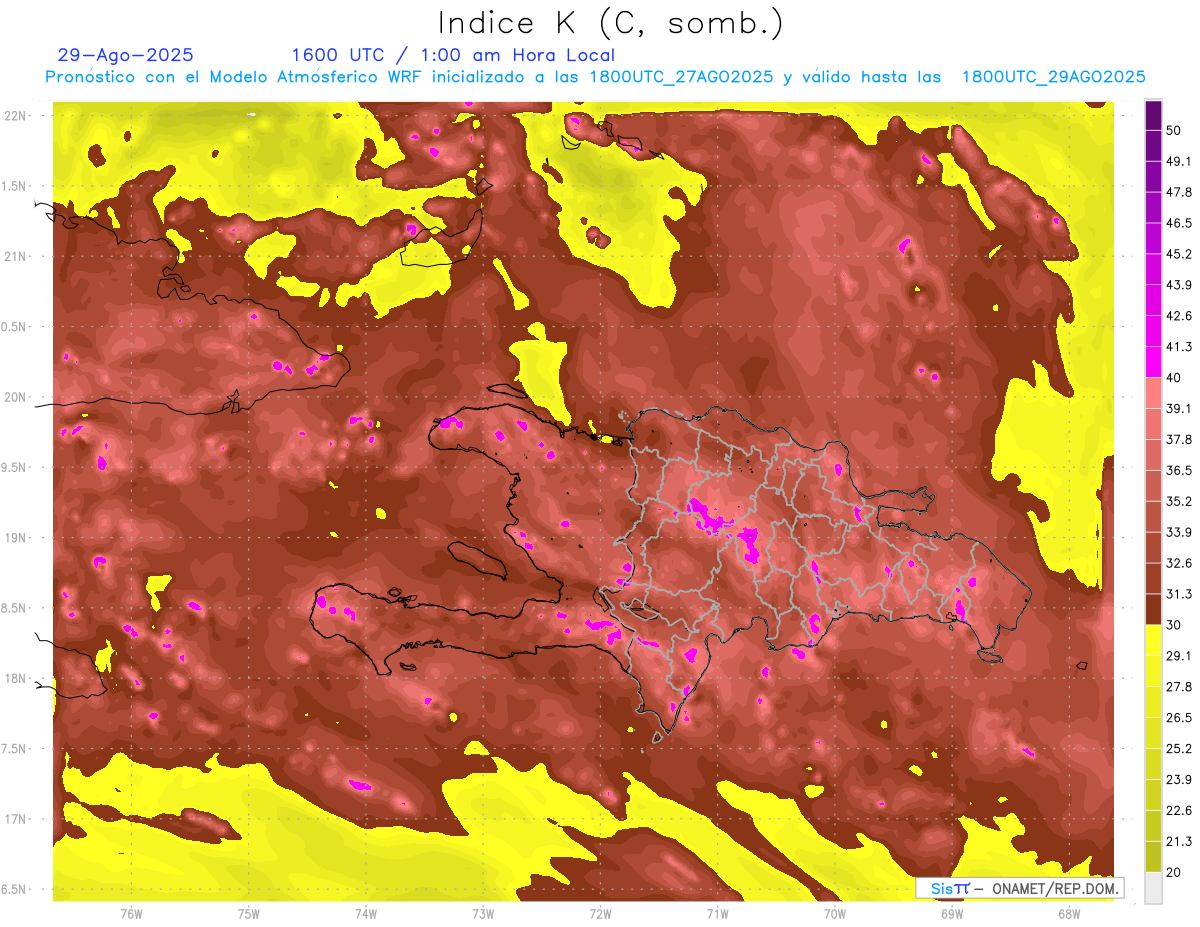Click the '73W' longitude label
This screenshot has height=927, width=1200.
pyautogui.click(x=483, y=913)
